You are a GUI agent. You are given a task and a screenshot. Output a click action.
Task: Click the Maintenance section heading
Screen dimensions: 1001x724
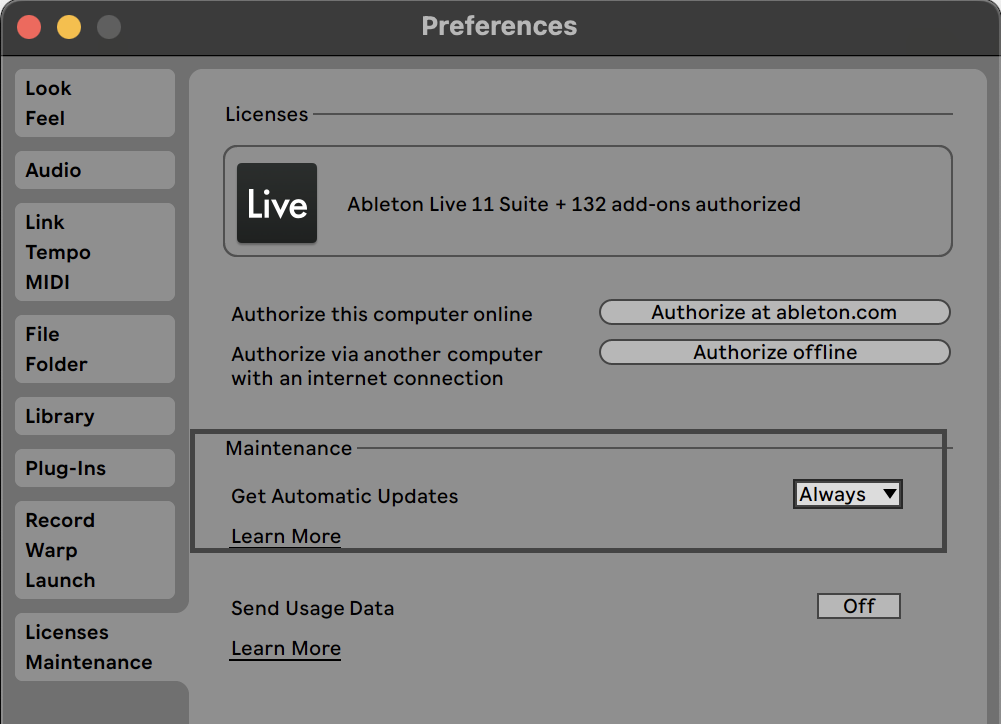pos(289,448)
